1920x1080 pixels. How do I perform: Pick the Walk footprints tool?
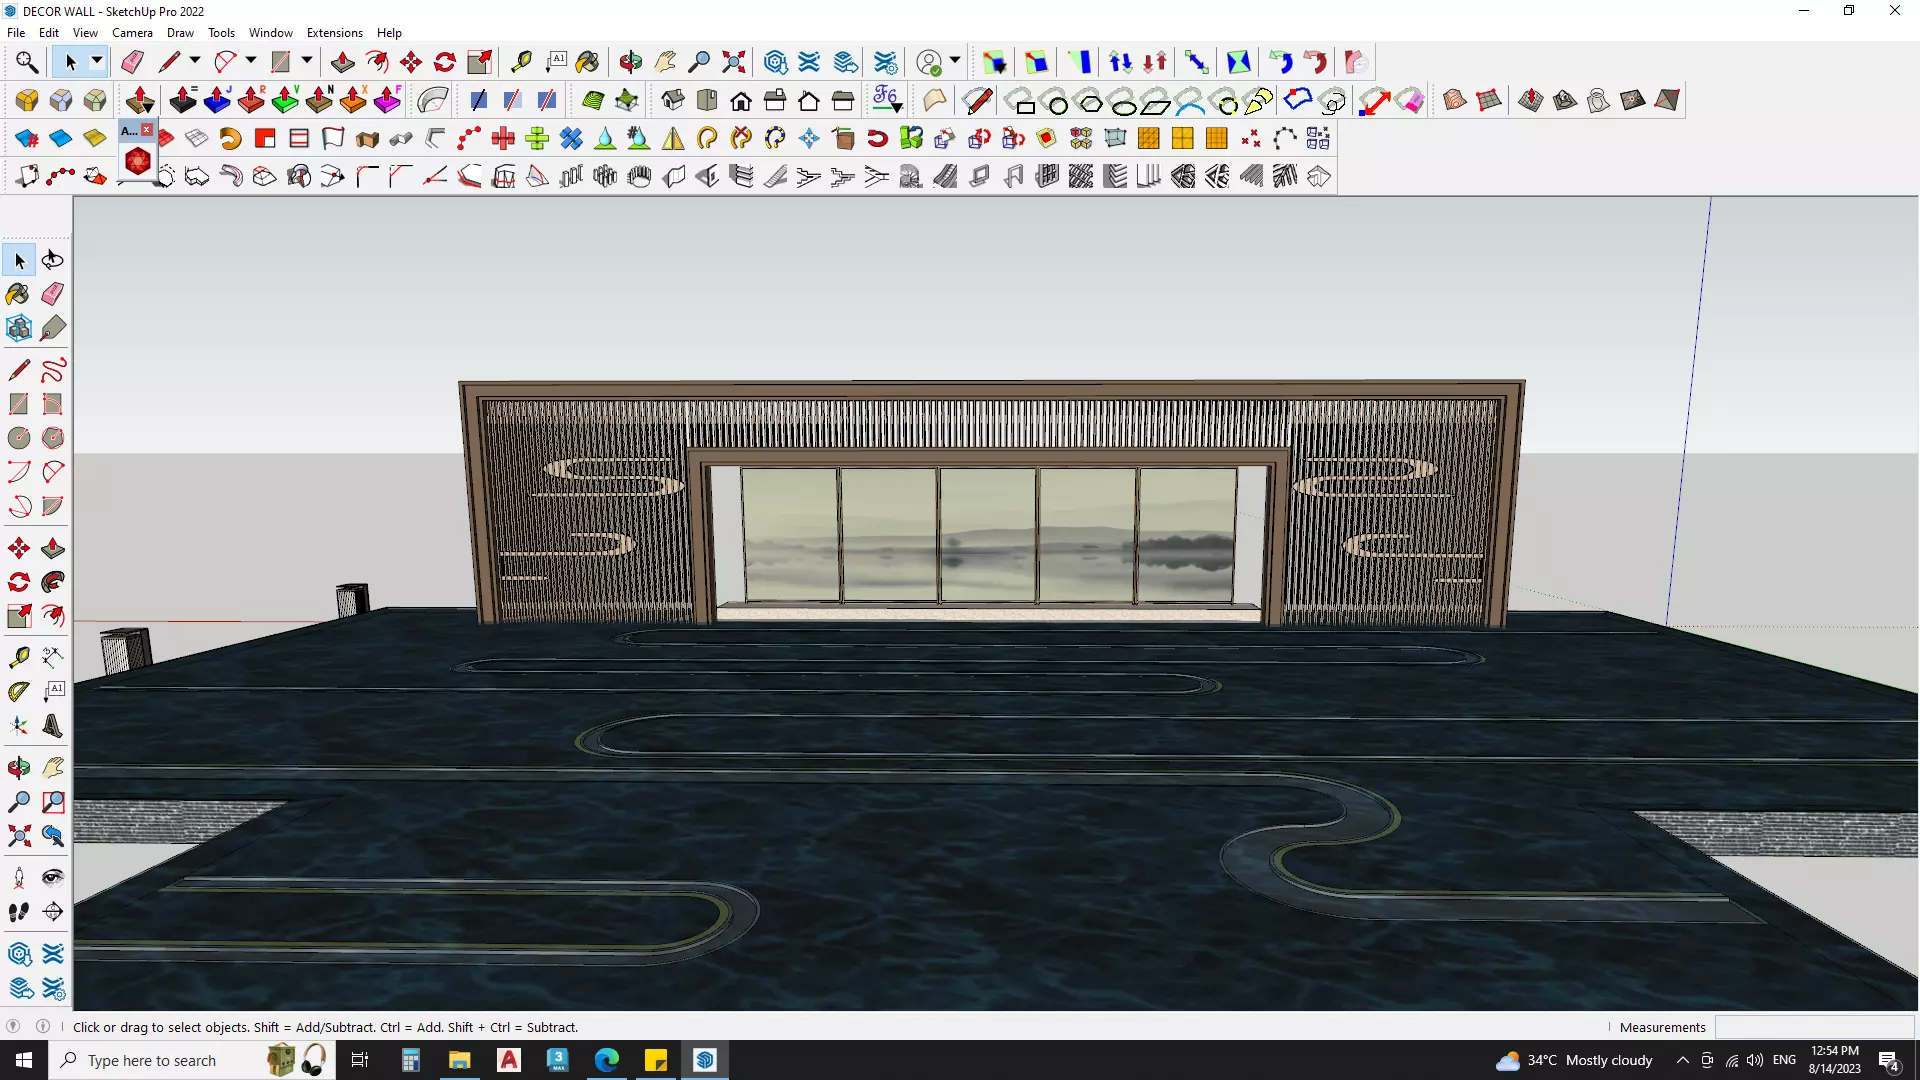(19, 912)
